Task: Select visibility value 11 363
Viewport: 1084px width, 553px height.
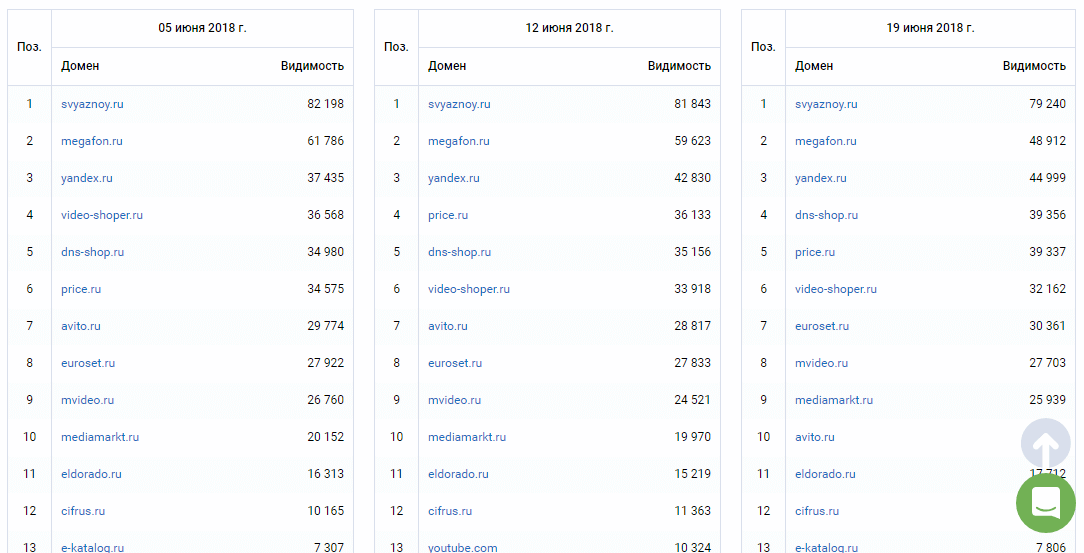Action: click(x=693, y=511)
